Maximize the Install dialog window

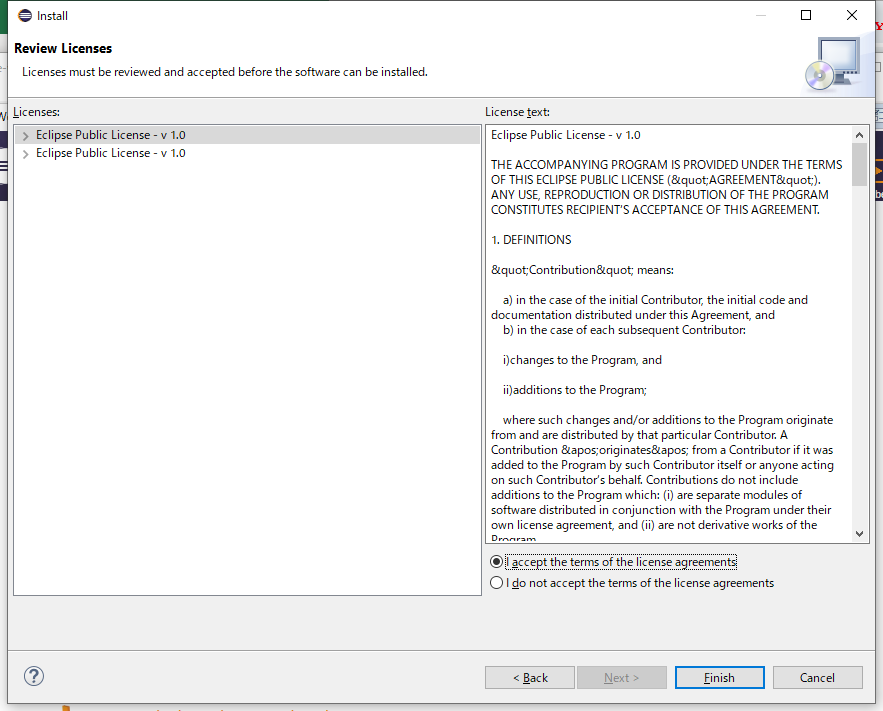(x=806, y=16)
